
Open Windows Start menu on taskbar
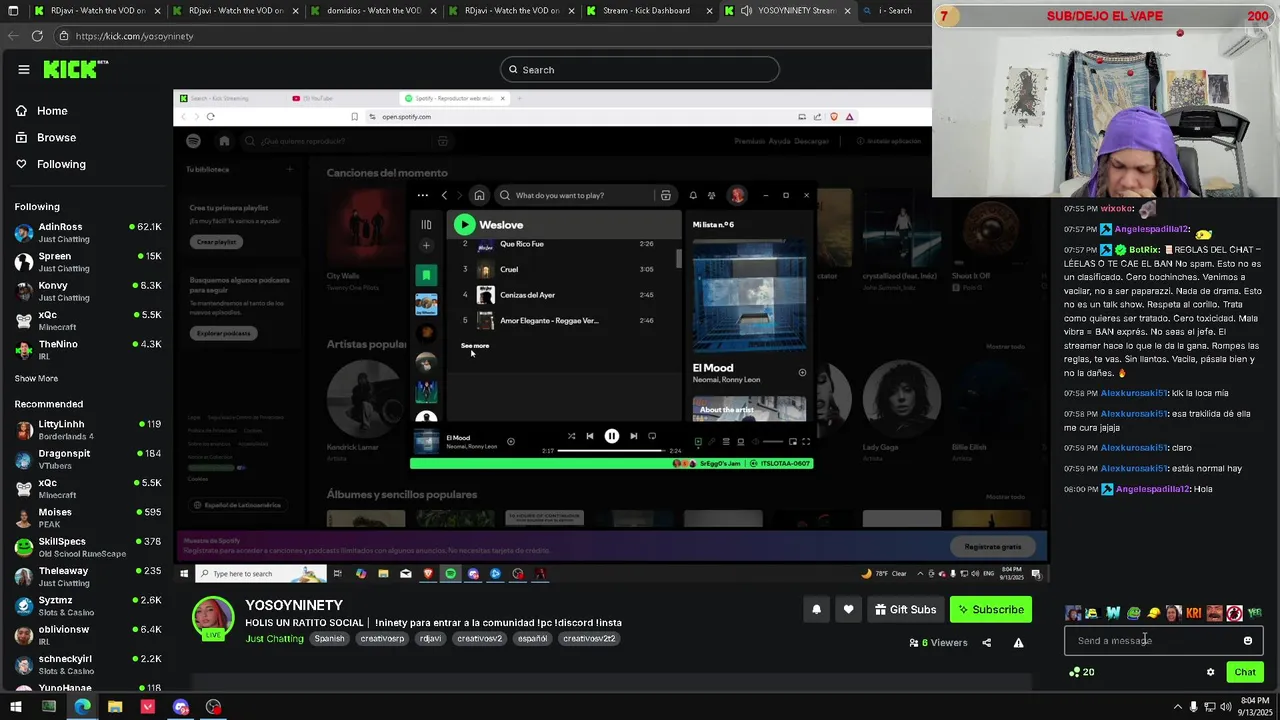[15, 707]
